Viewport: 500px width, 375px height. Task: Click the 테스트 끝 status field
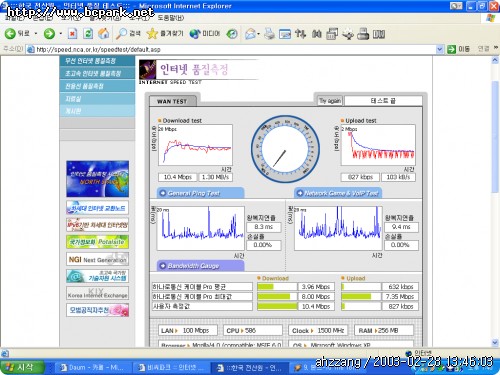[x=383, y=101]
